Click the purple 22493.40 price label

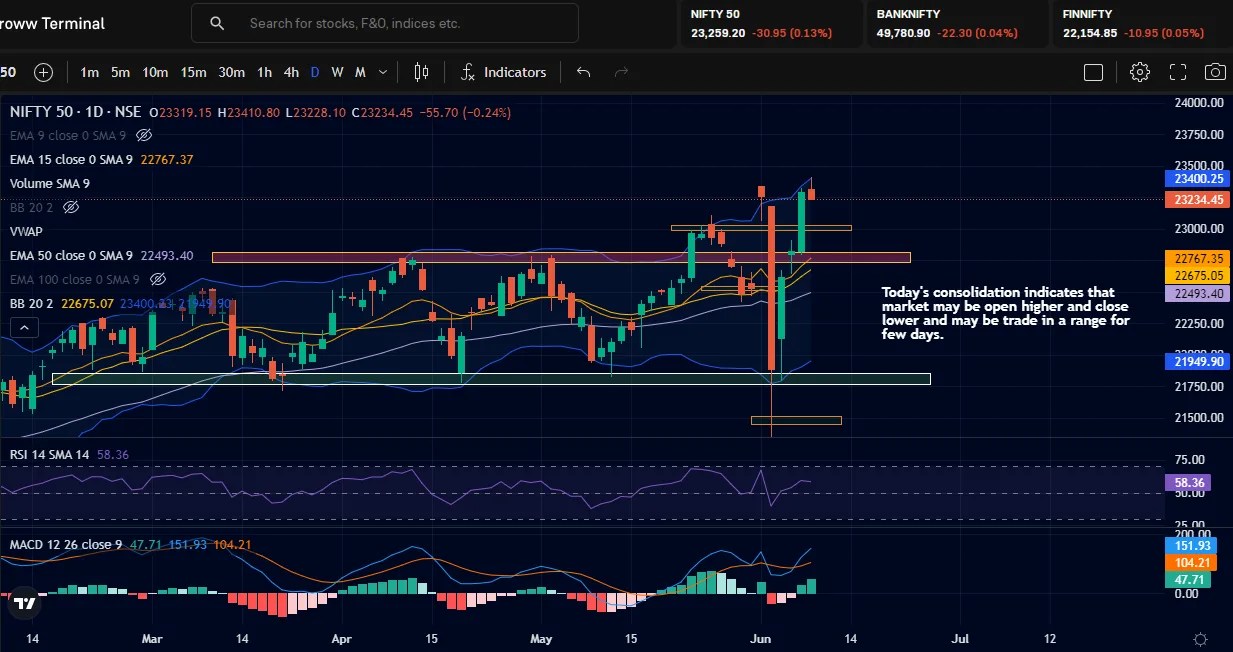(1196, 293)
